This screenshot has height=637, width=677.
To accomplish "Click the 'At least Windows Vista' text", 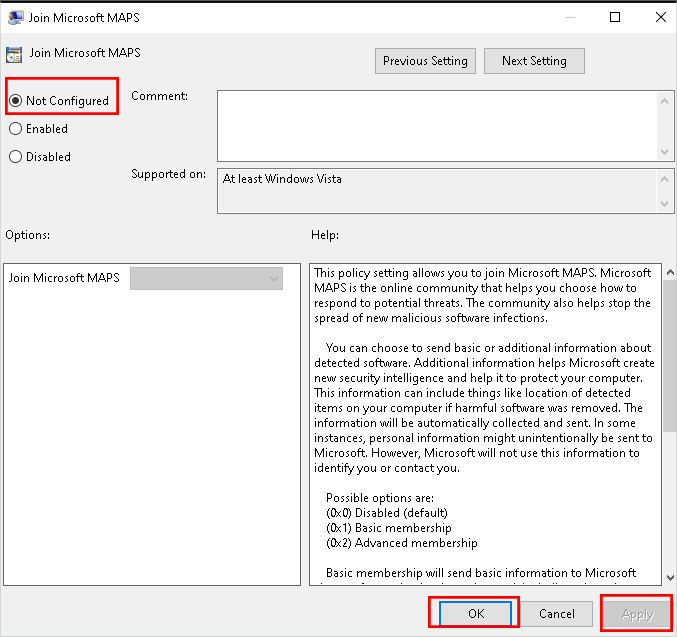I will click(x=282, y=179).
